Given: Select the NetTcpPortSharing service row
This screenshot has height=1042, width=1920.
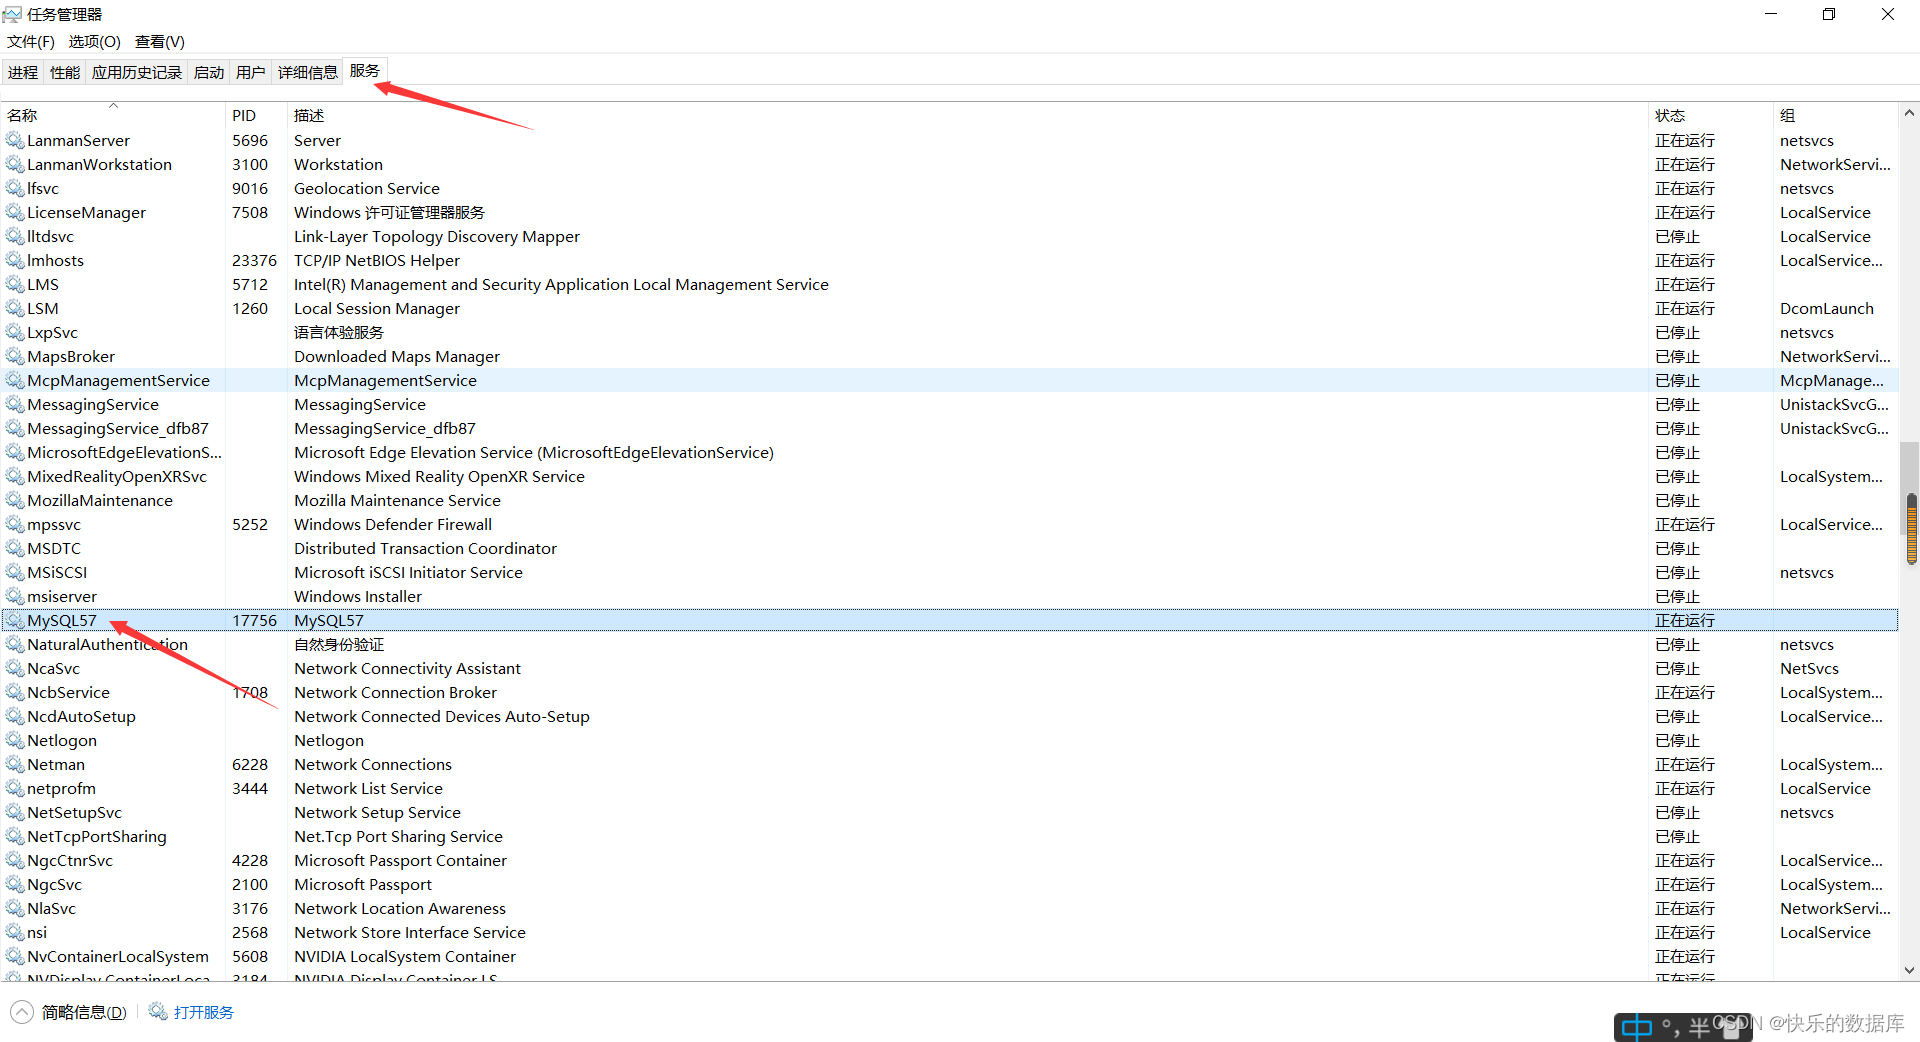Looking at the screenshot, I should pyautogui.click(x=950, y=836).
